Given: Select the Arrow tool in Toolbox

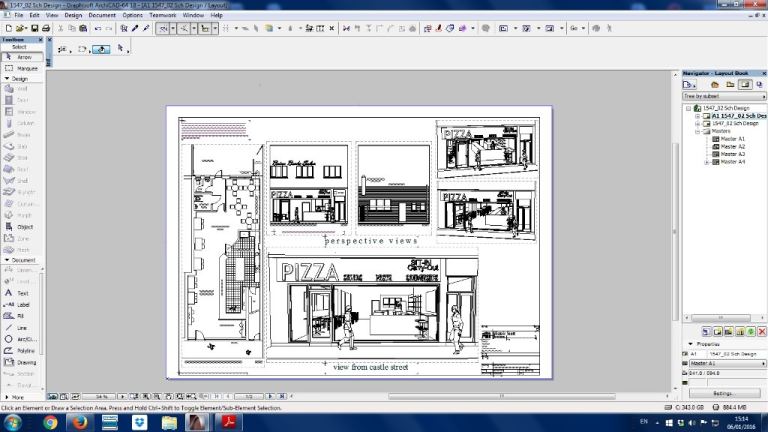Looking at the screenshot, I should [22, 57].
